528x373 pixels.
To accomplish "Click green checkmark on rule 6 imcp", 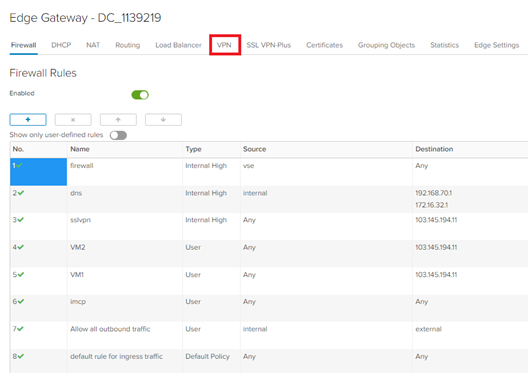I will [21, 301].
